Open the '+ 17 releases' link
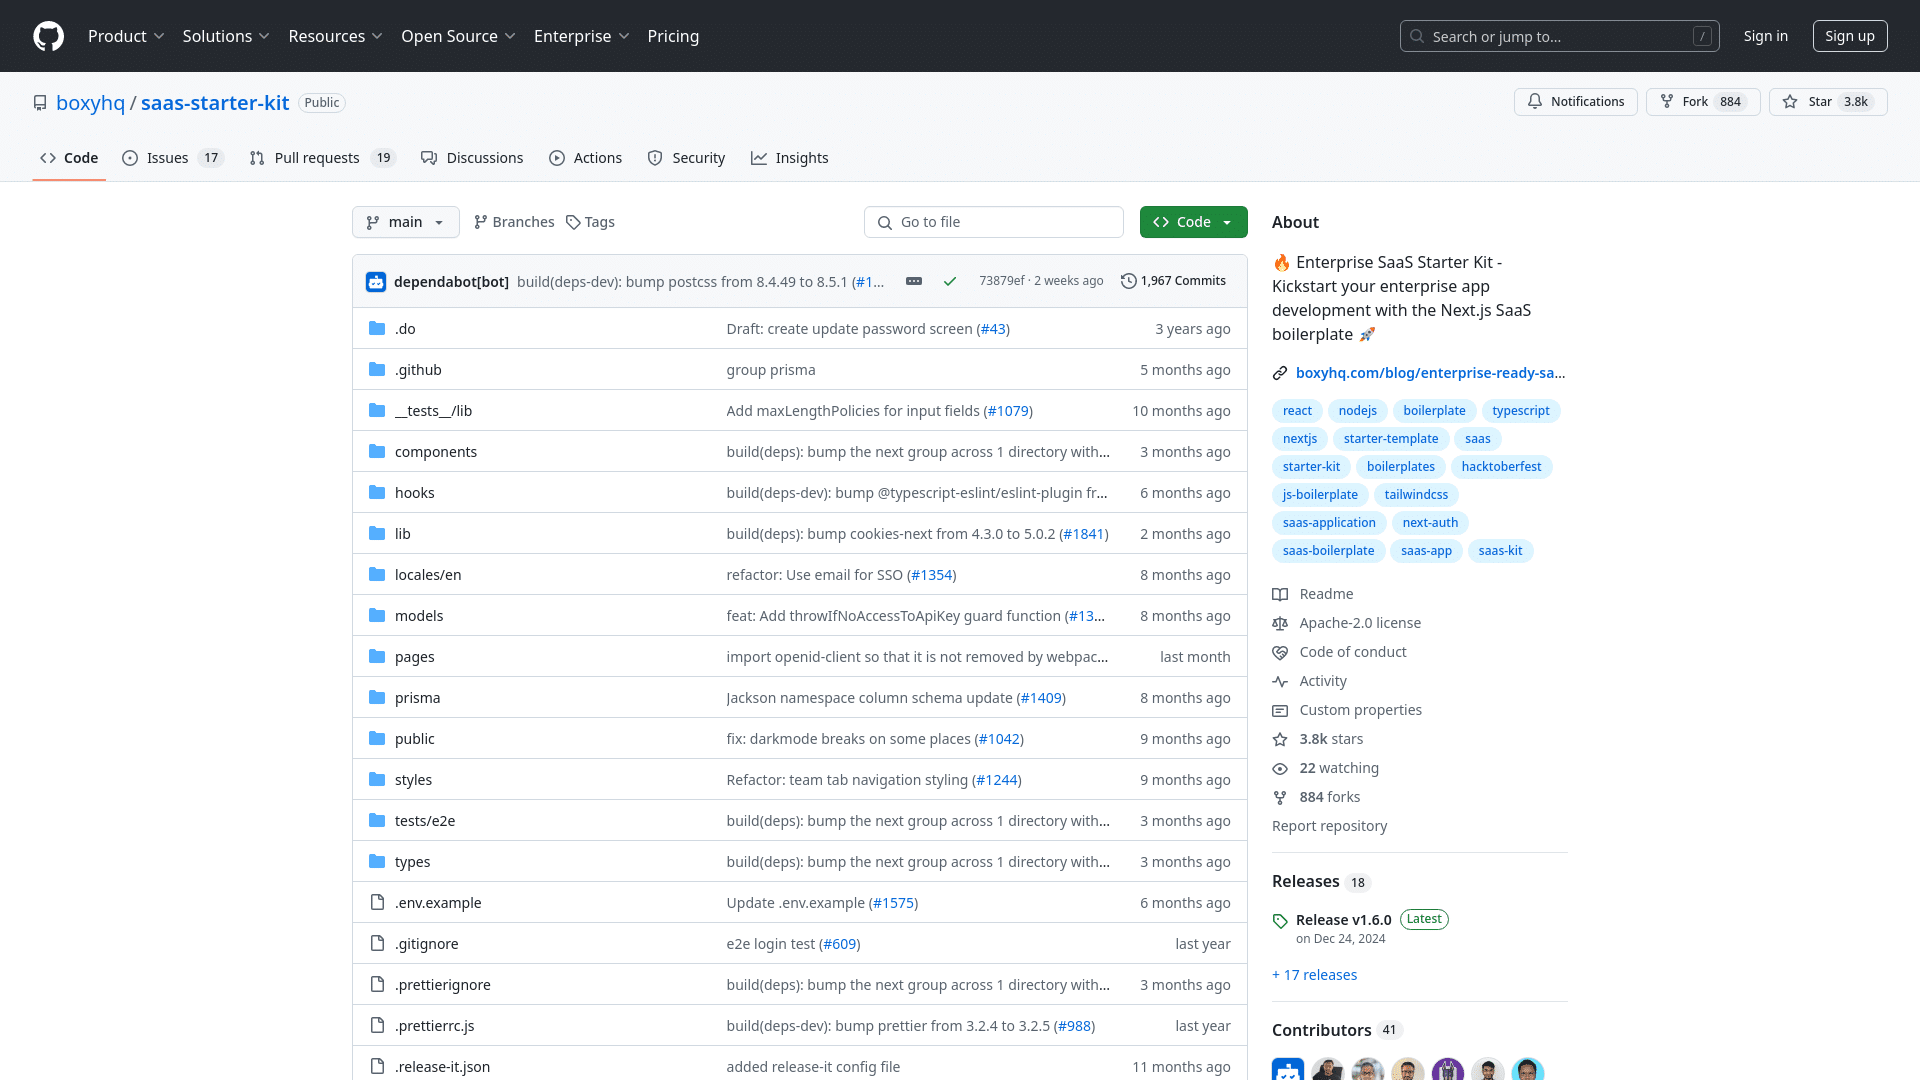Viewport: 1920px width, 1080px height. (x=1313, y=974)
